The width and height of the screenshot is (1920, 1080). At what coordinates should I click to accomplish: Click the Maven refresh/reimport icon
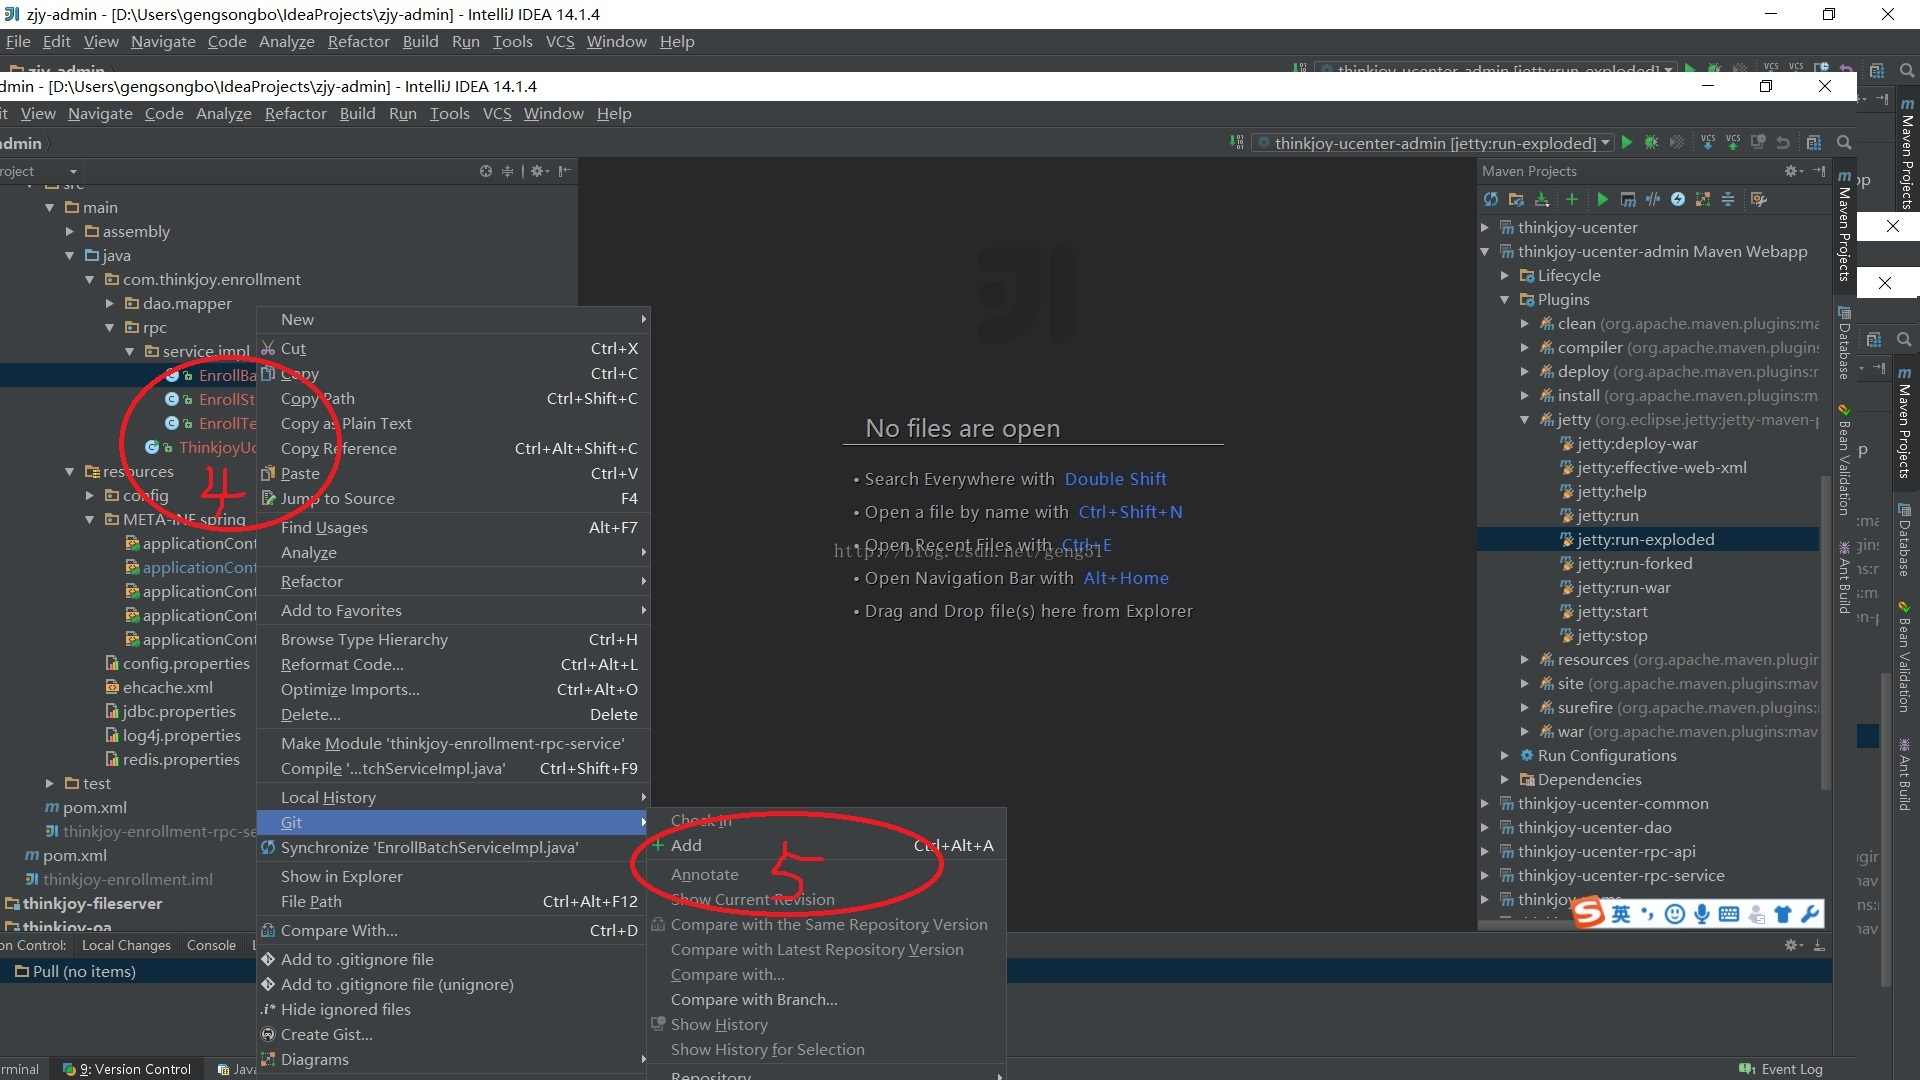click(1490, 198)
